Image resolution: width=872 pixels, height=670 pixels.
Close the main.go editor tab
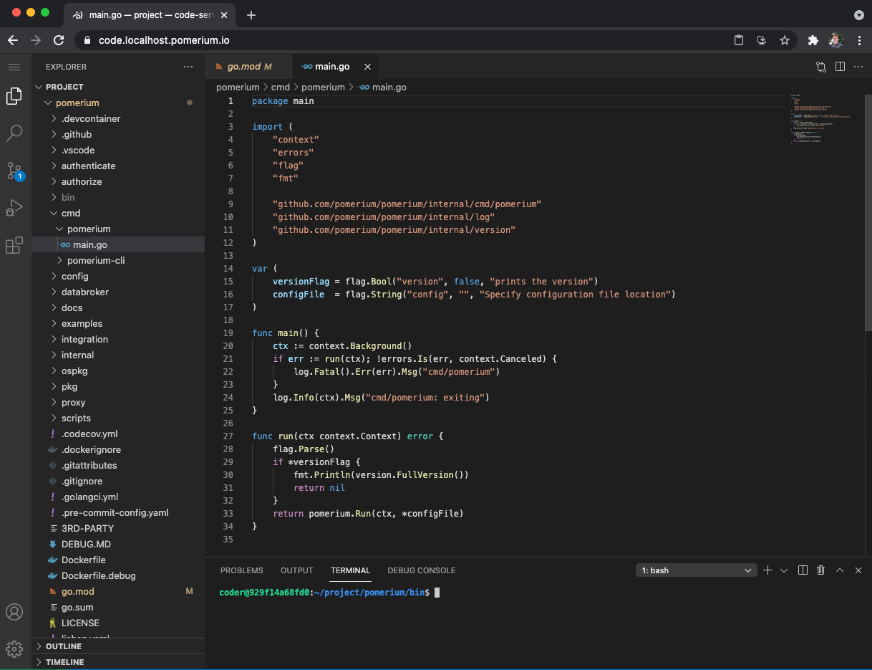pos(367,67)
